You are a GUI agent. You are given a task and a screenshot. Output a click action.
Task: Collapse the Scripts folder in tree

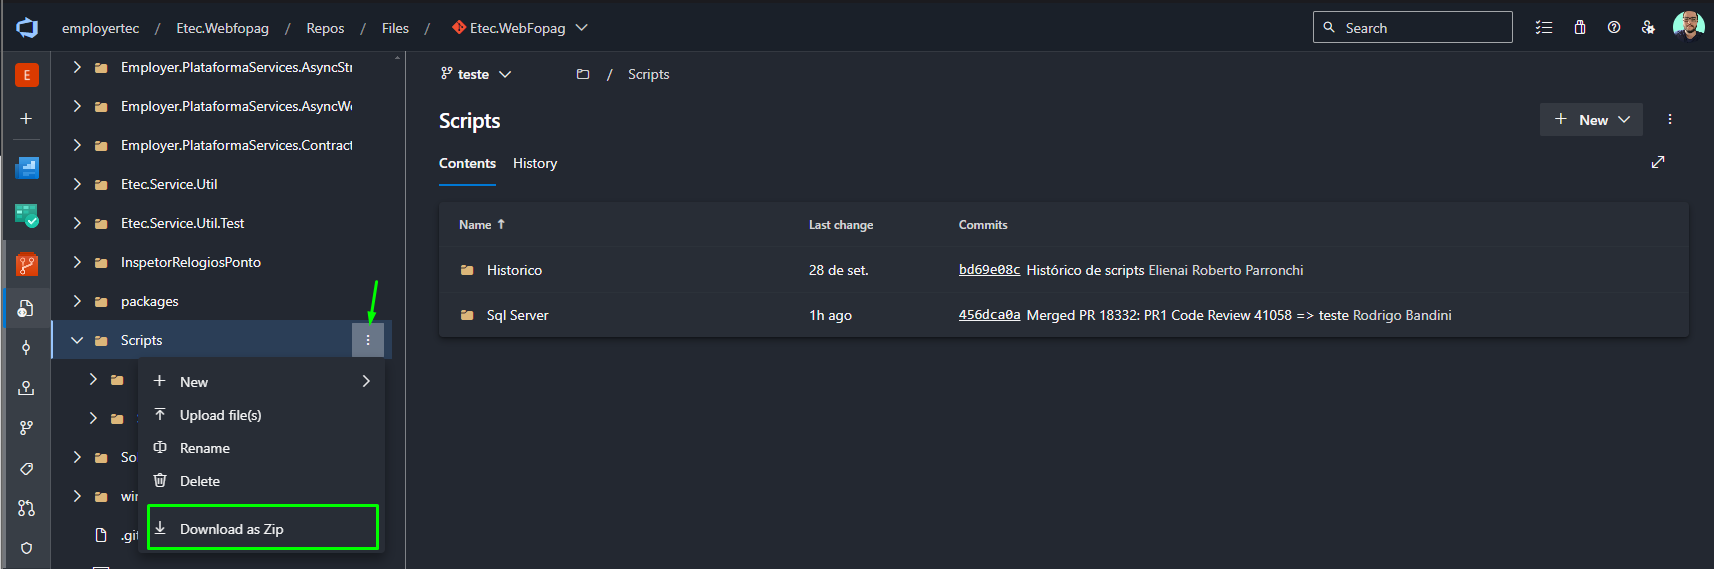pyautogui.click(x=77, y=340)
